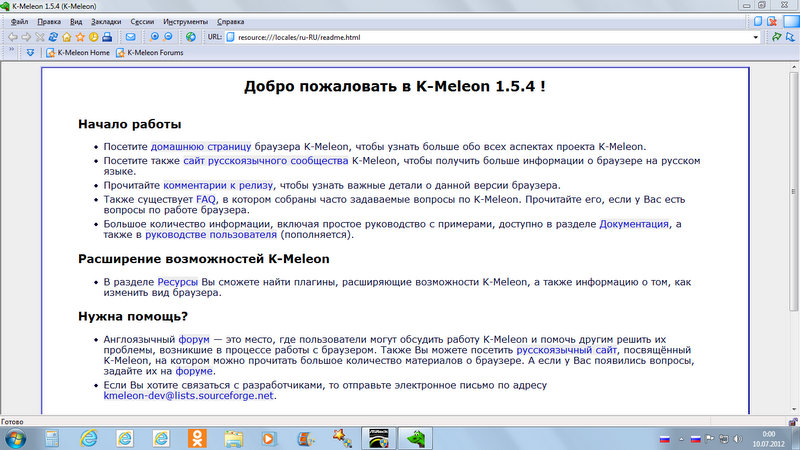This screenshot has width=800, height=450.
Task: Print the page using the printer icon
Action: (x=107, y=37)
